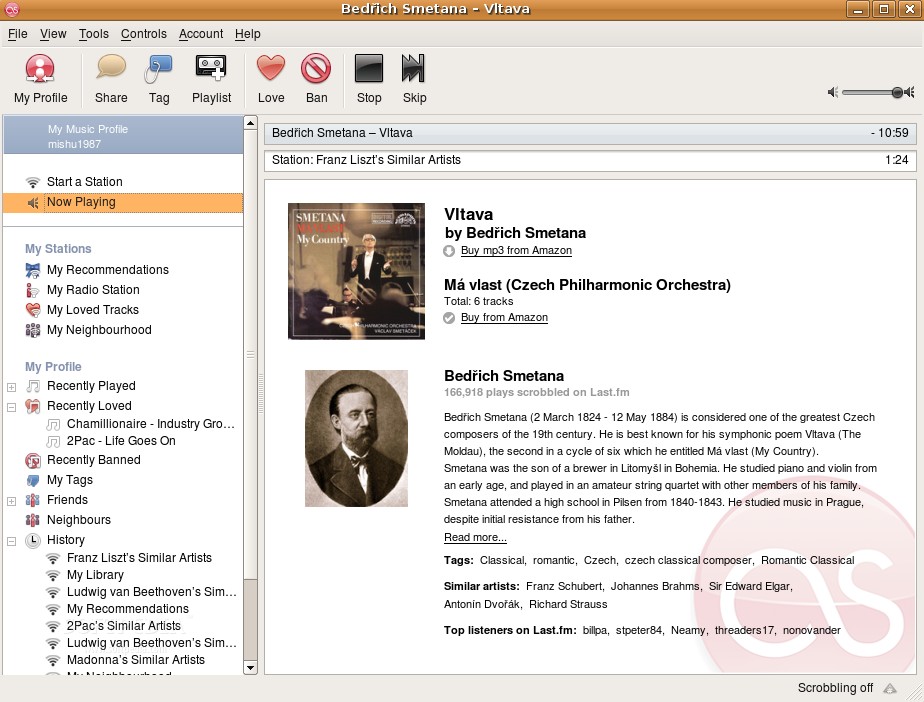Open Recently Banned in the sidebar
The image size is (924, 702).
point(94,460)
